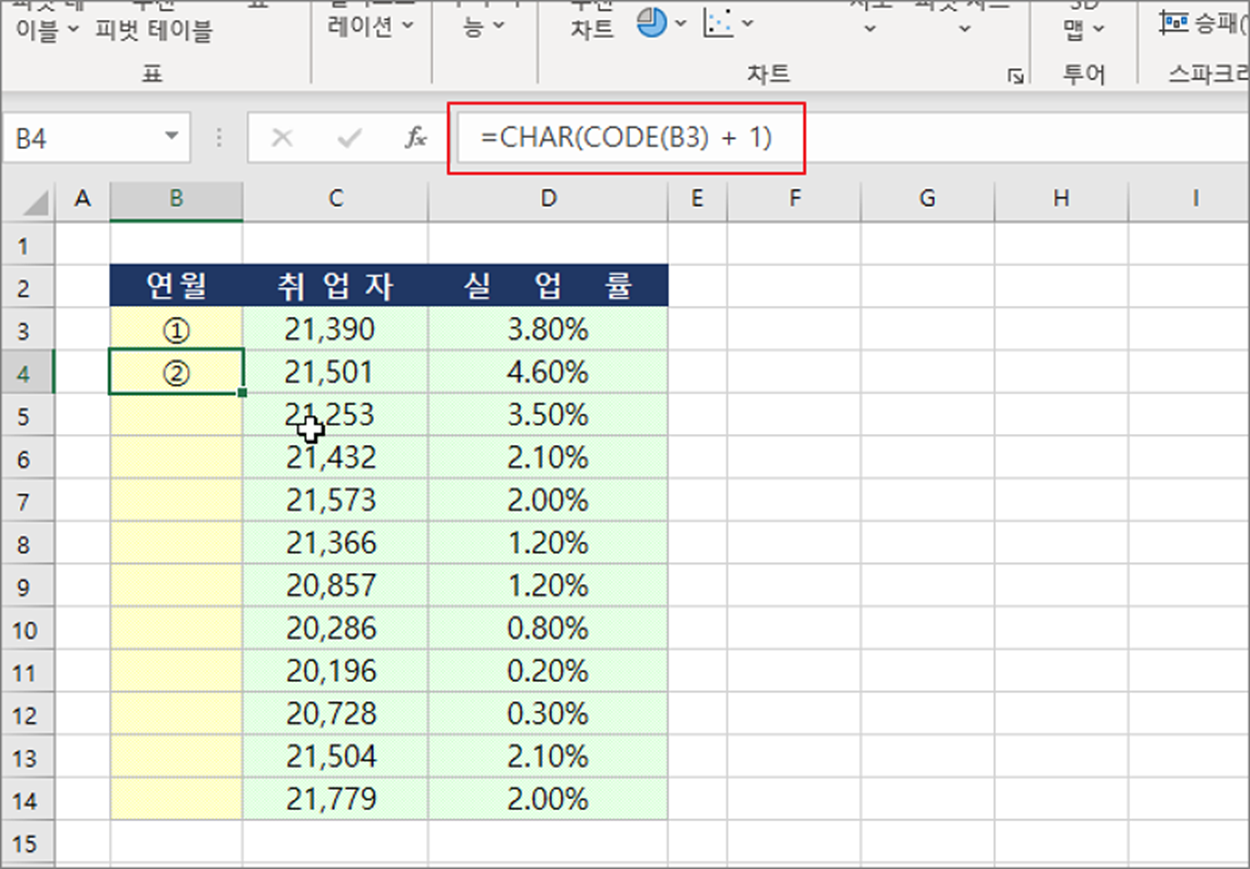Select the cell with 20,196
Viewport: 1250px width, 869px height.
click(x=335, y=672)
